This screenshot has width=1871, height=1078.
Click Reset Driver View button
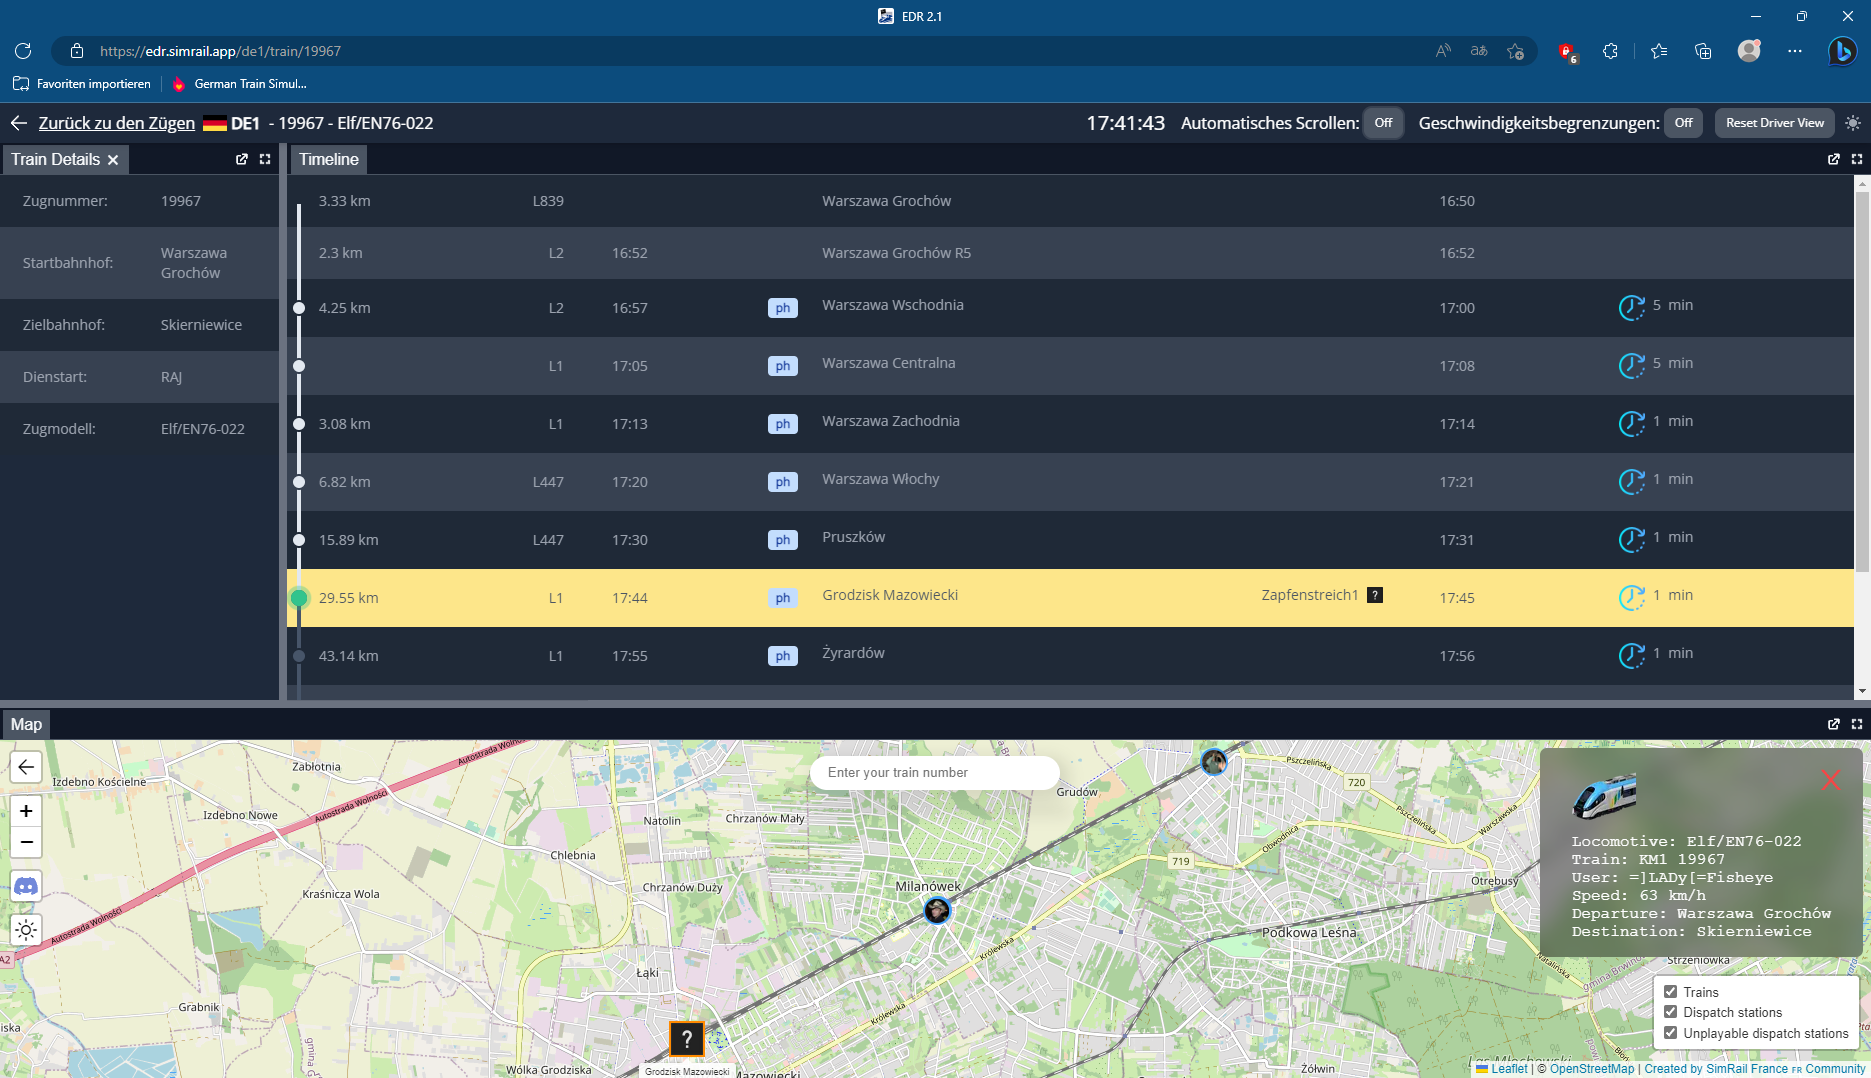pos(1775,123)
